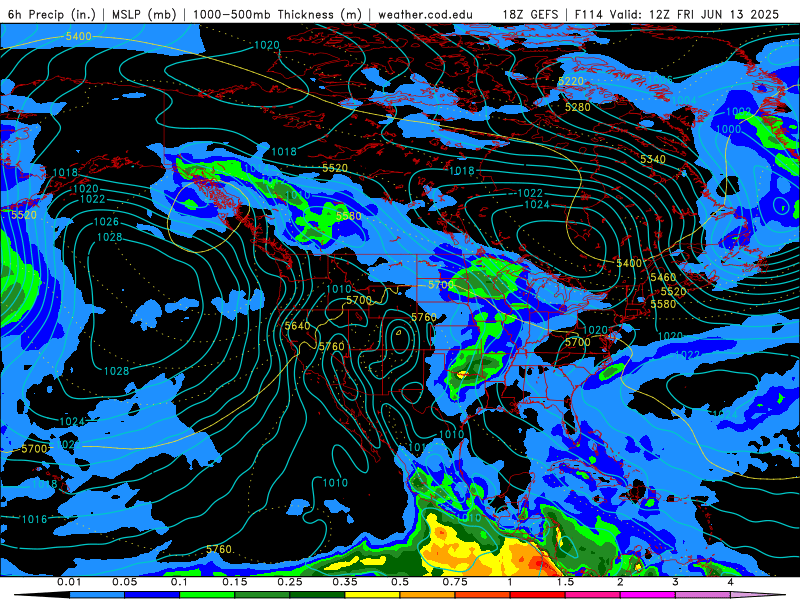Select the red 1–1.5 legend swatch
Image resolution: width=800 pixels, height=600 pixels.
click(538, 595)
